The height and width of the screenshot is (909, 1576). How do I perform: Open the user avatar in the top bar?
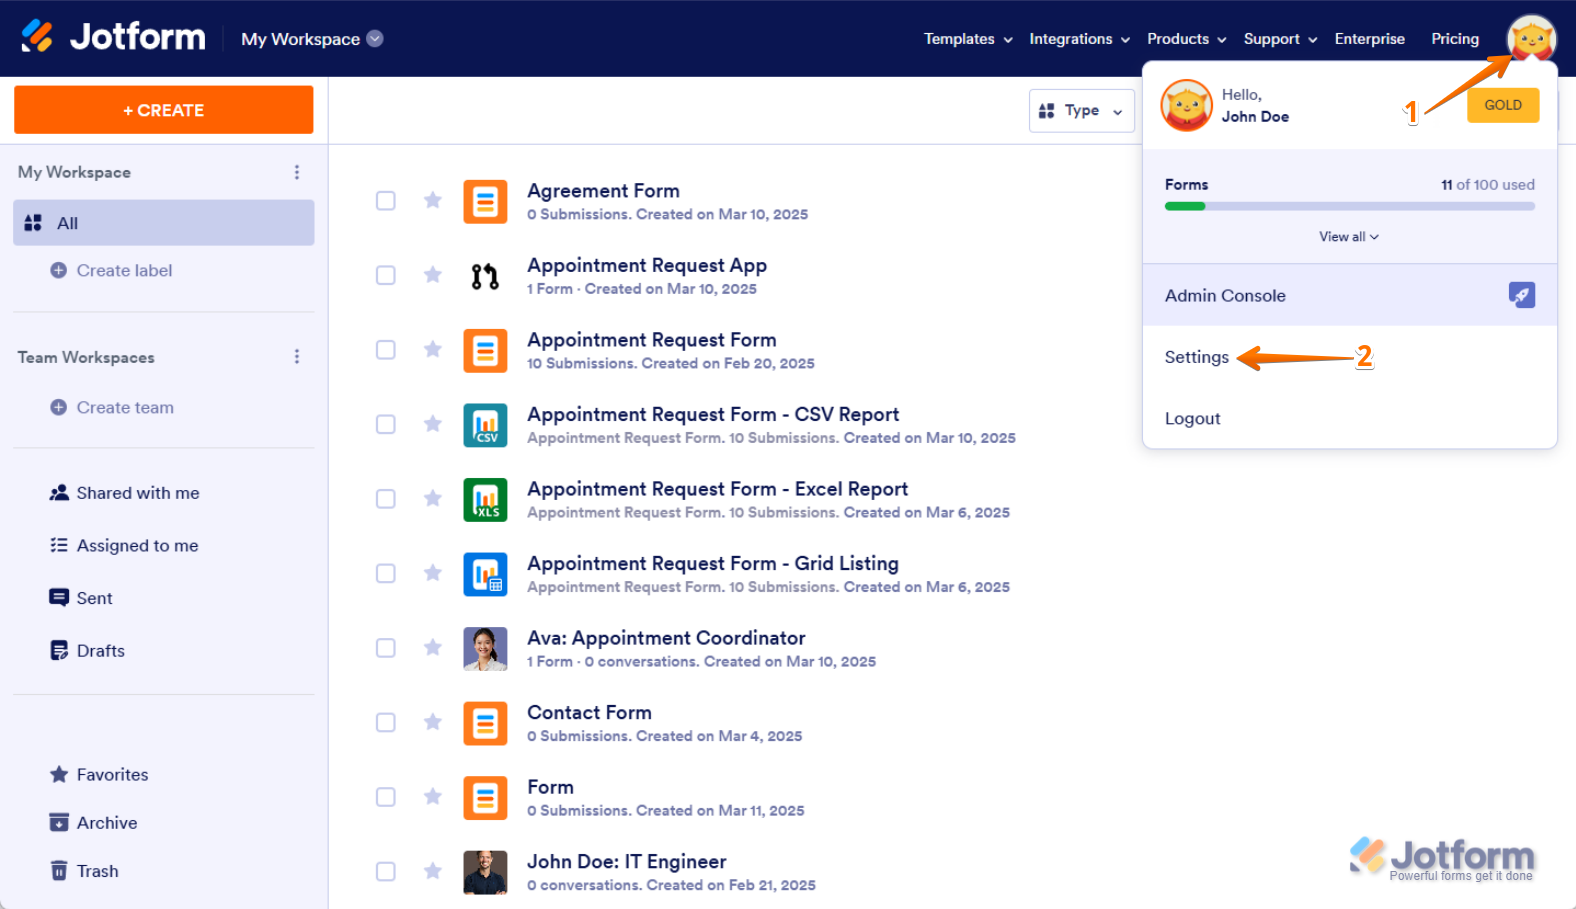point(1531,39)
